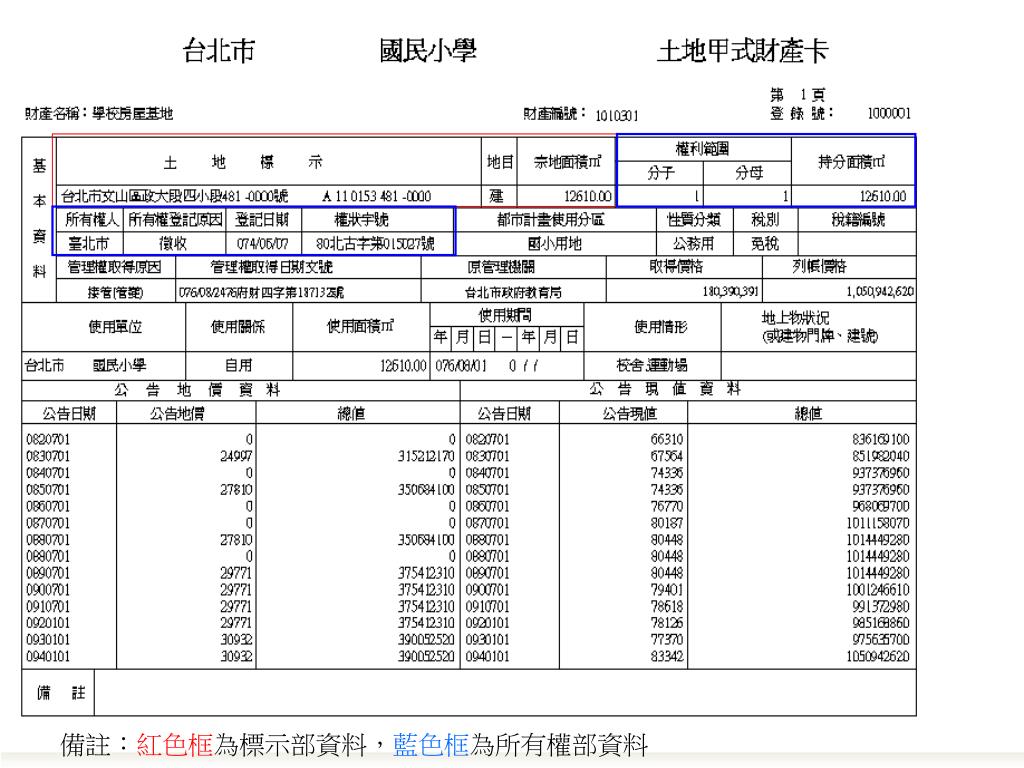Click the title 土地甲式財產卡

pos(743,51)
